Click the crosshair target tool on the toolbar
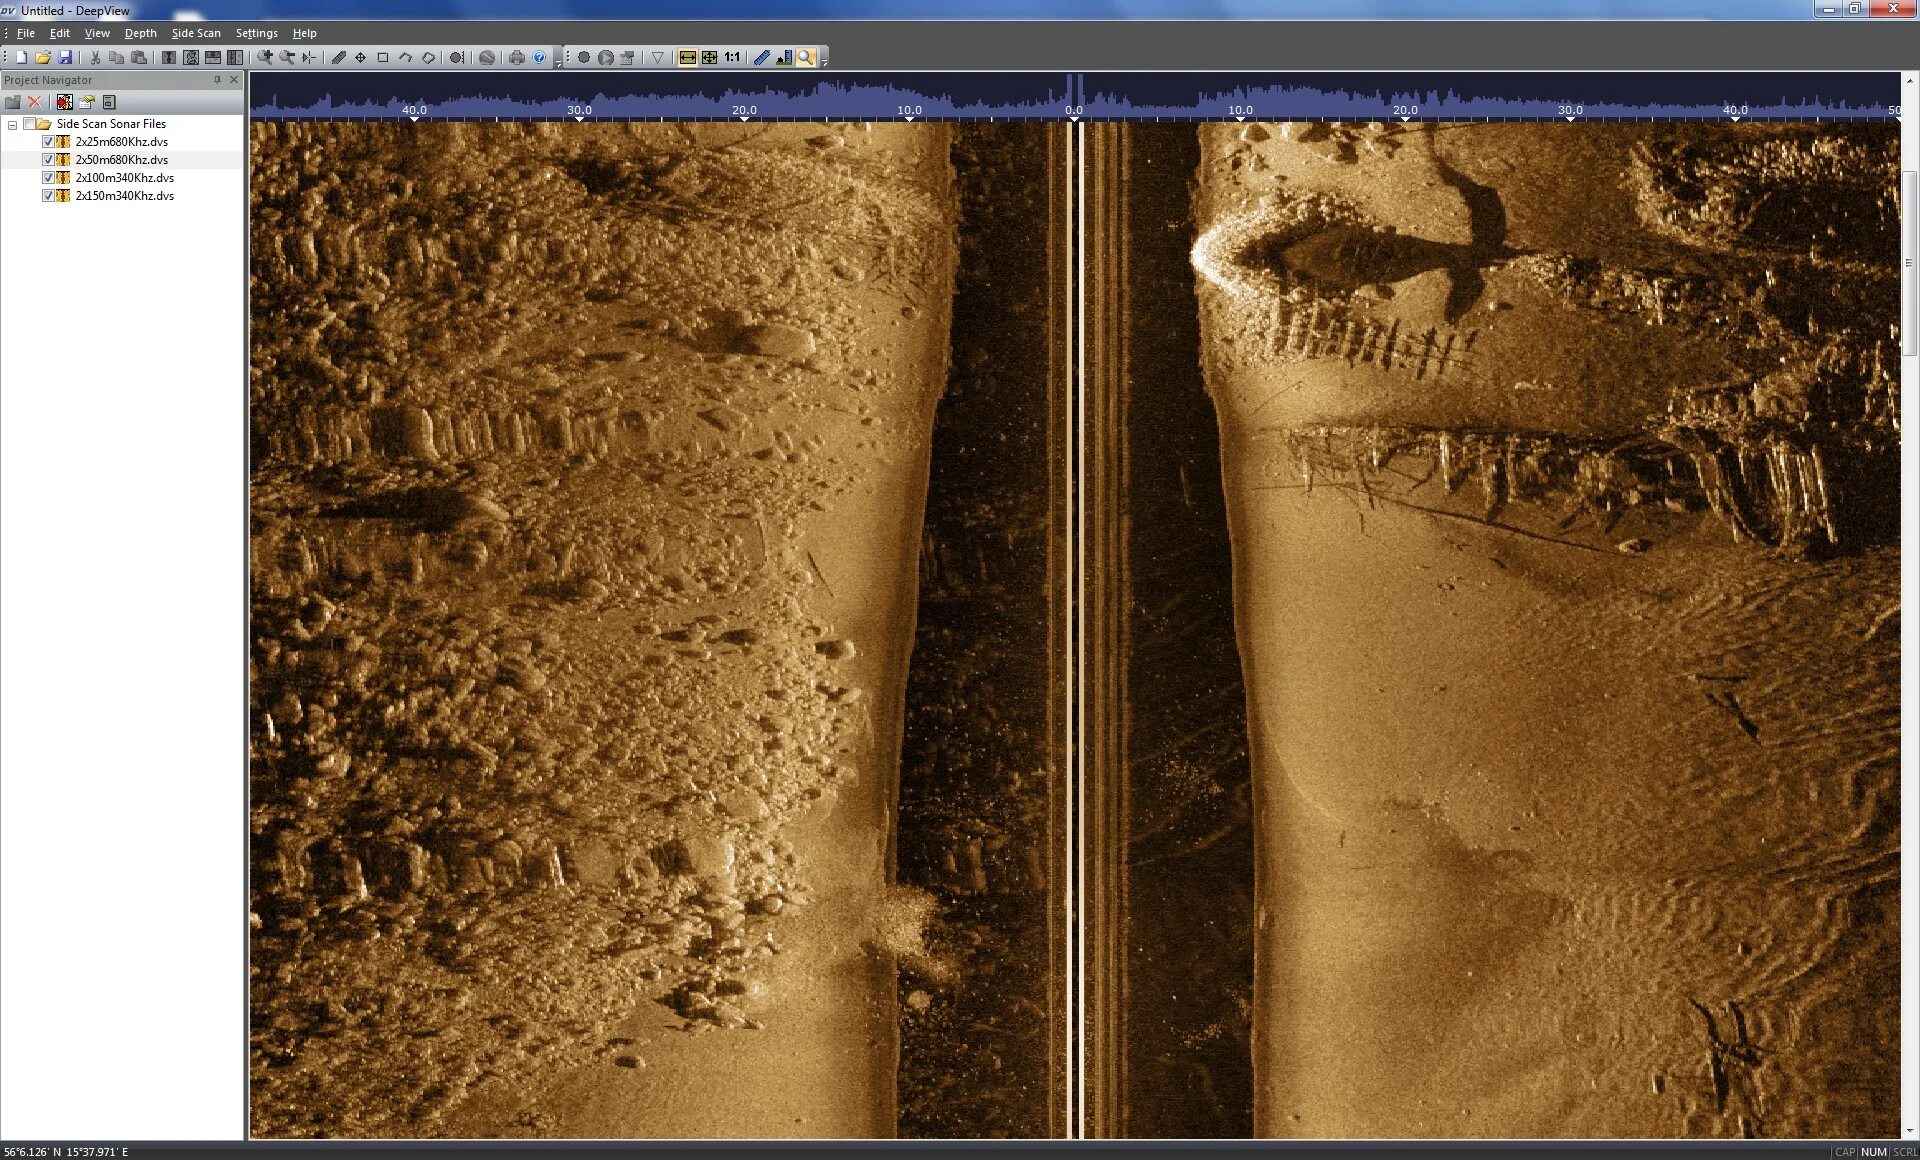 pos(360,57)
